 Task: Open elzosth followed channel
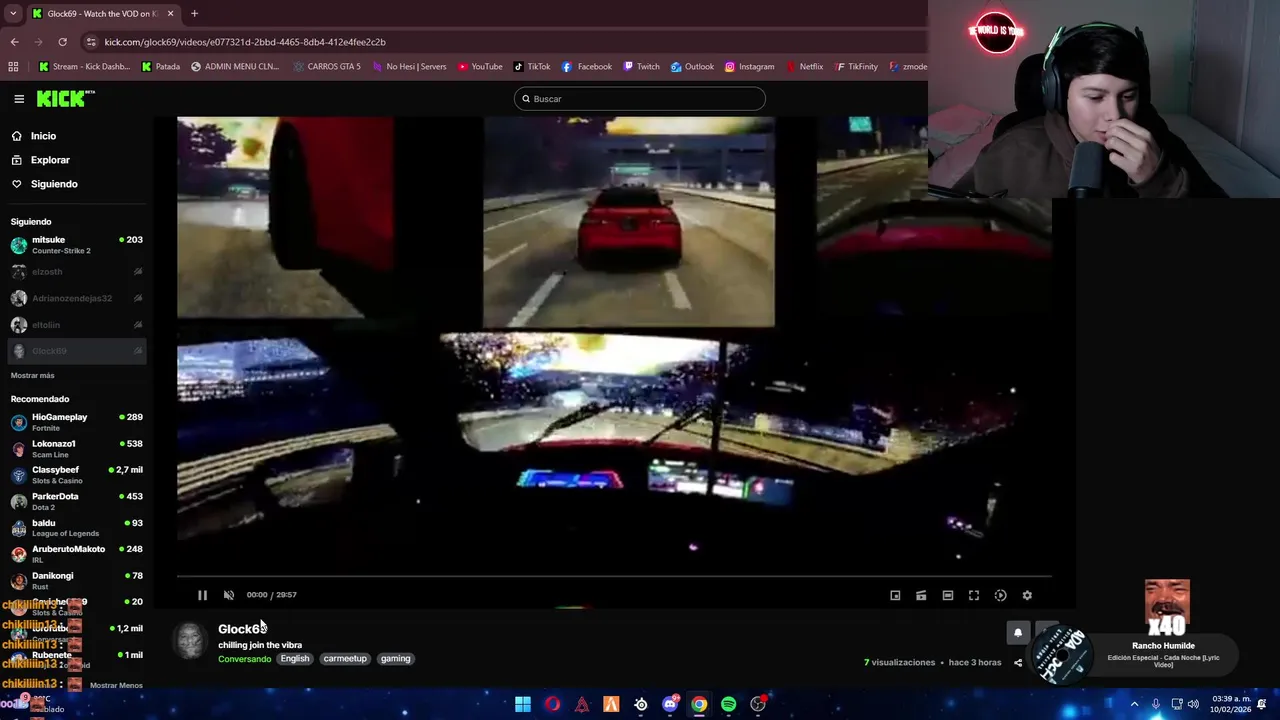pos(76,272)
